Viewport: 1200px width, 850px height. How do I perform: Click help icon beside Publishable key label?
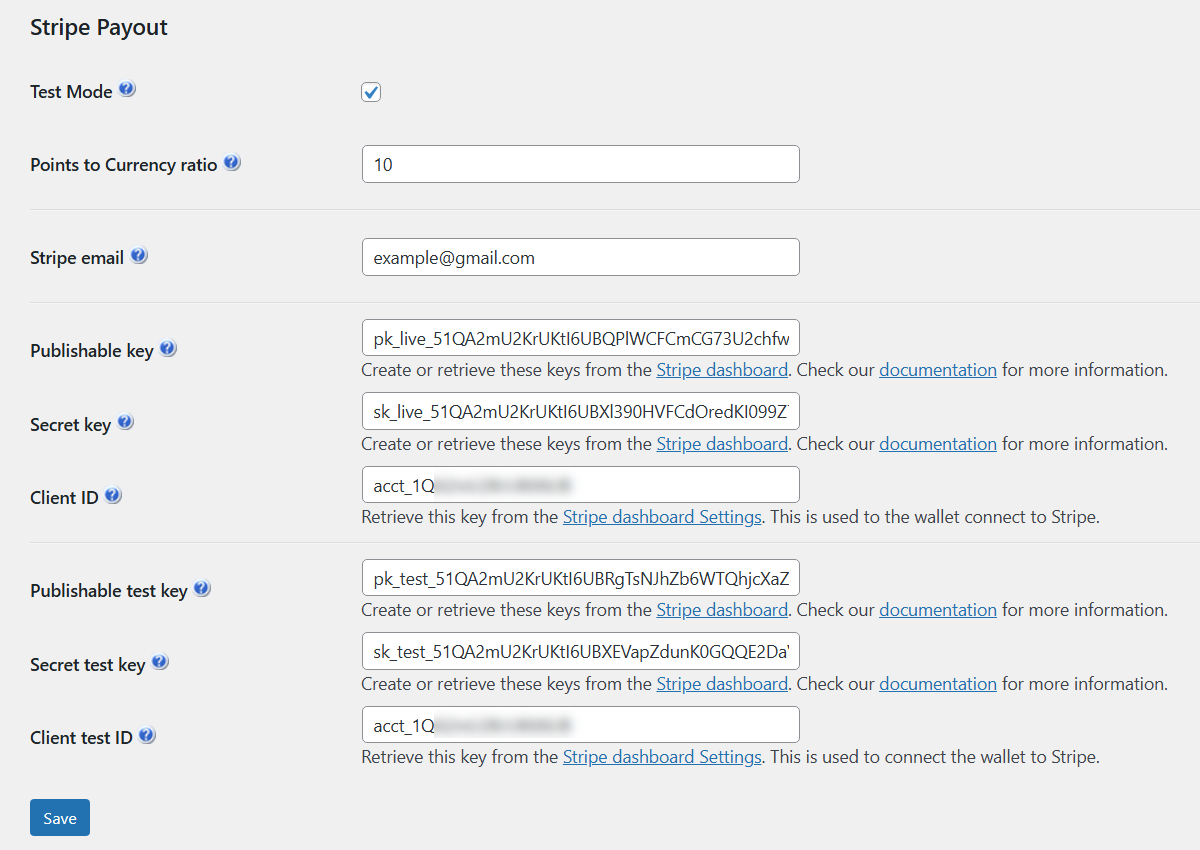(x=168, y=348)
